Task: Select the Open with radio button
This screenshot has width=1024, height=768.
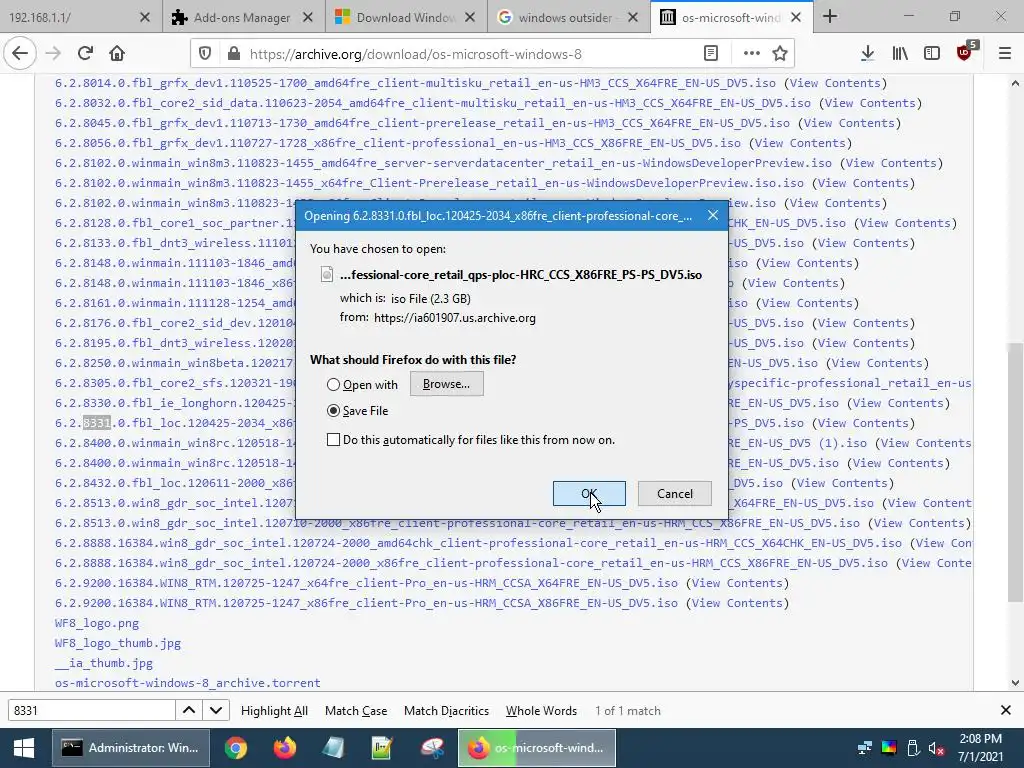Action: [333, 385]
